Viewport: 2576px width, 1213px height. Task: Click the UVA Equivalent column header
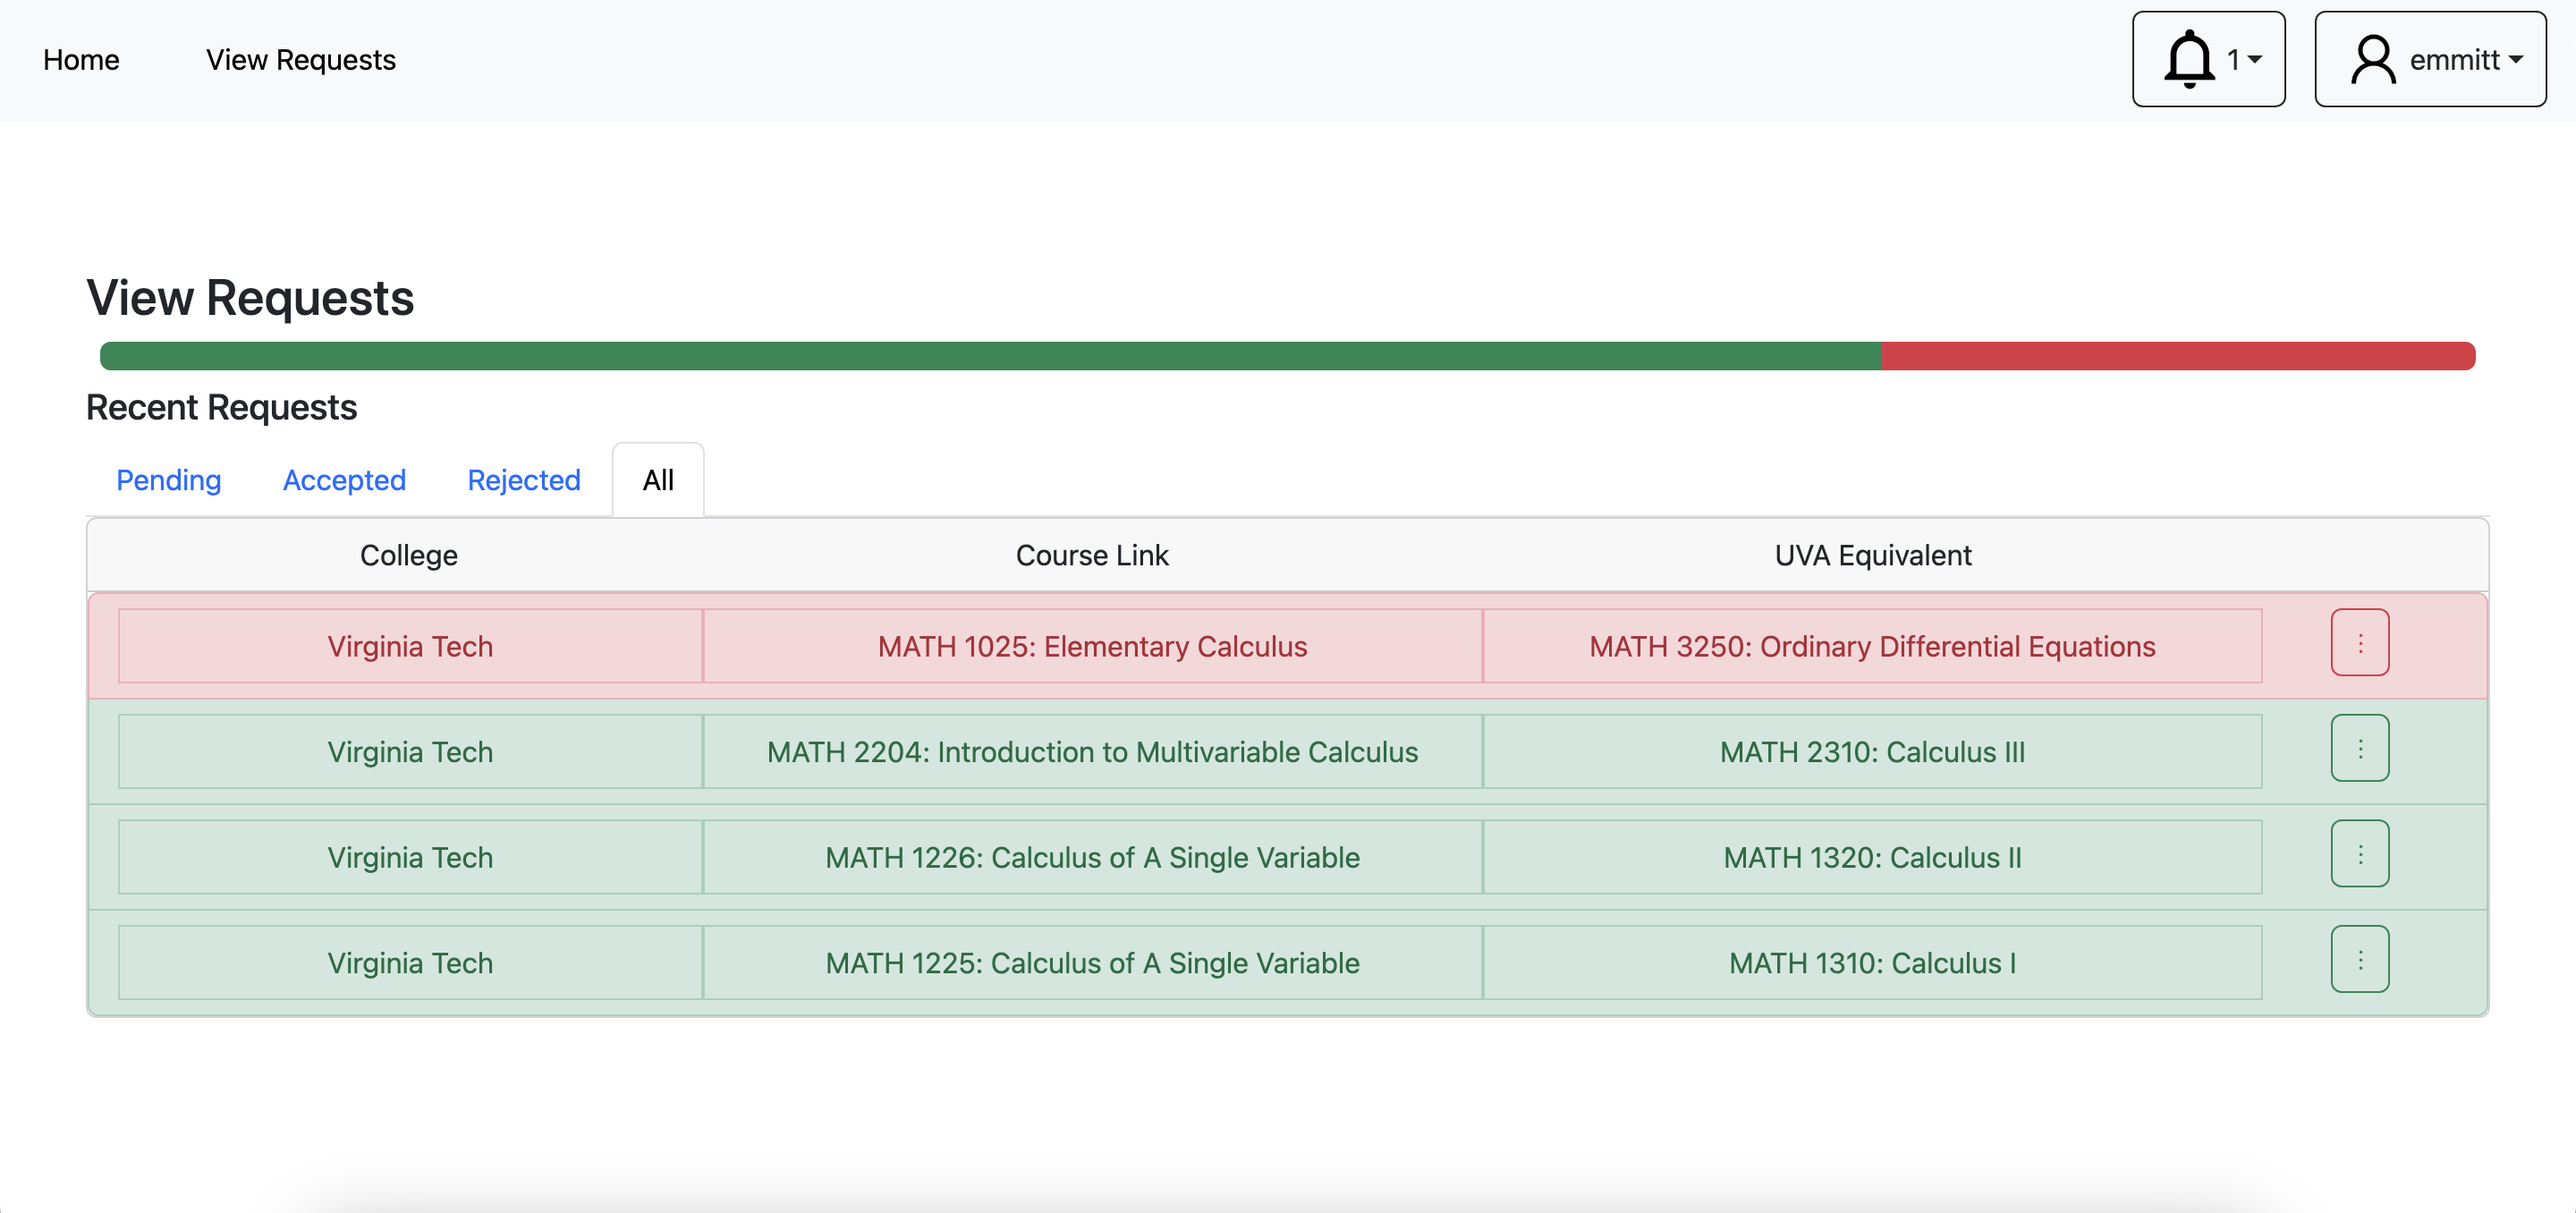[1872, 555]
